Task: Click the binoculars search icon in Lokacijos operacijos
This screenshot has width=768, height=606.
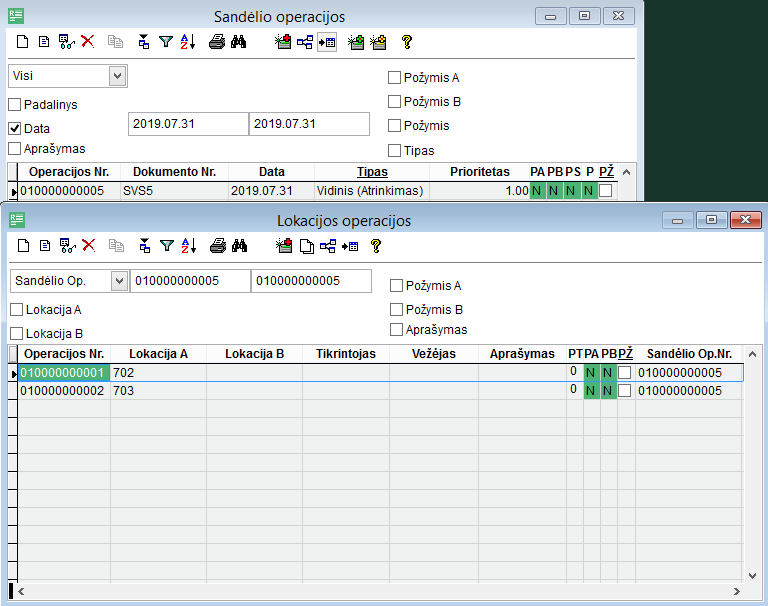Action: pos(239,246)
